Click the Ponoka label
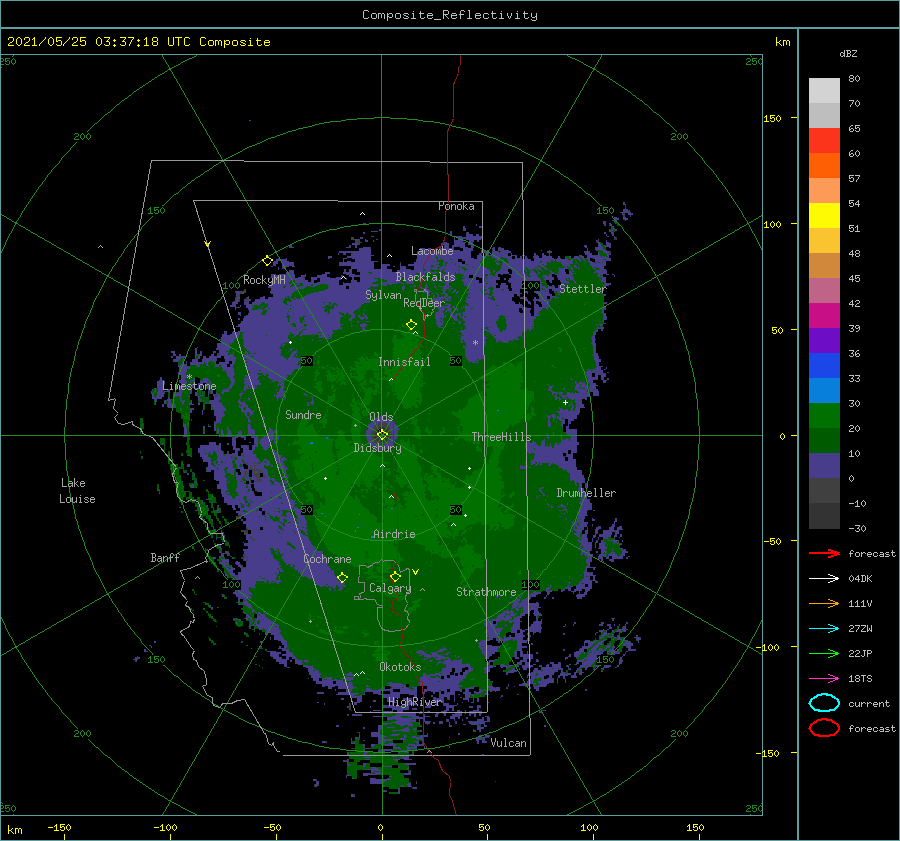Viewport: 900px width, 841px height. [456, 206]
